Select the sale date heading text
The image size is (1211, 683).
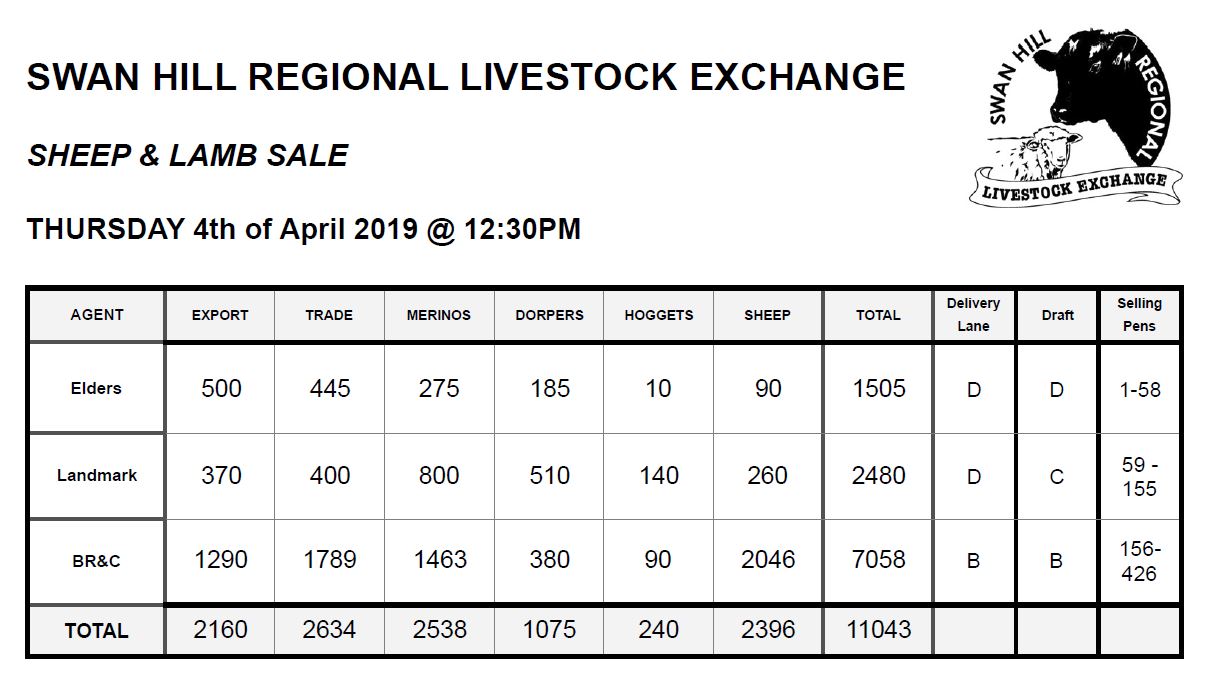point(304,229)
